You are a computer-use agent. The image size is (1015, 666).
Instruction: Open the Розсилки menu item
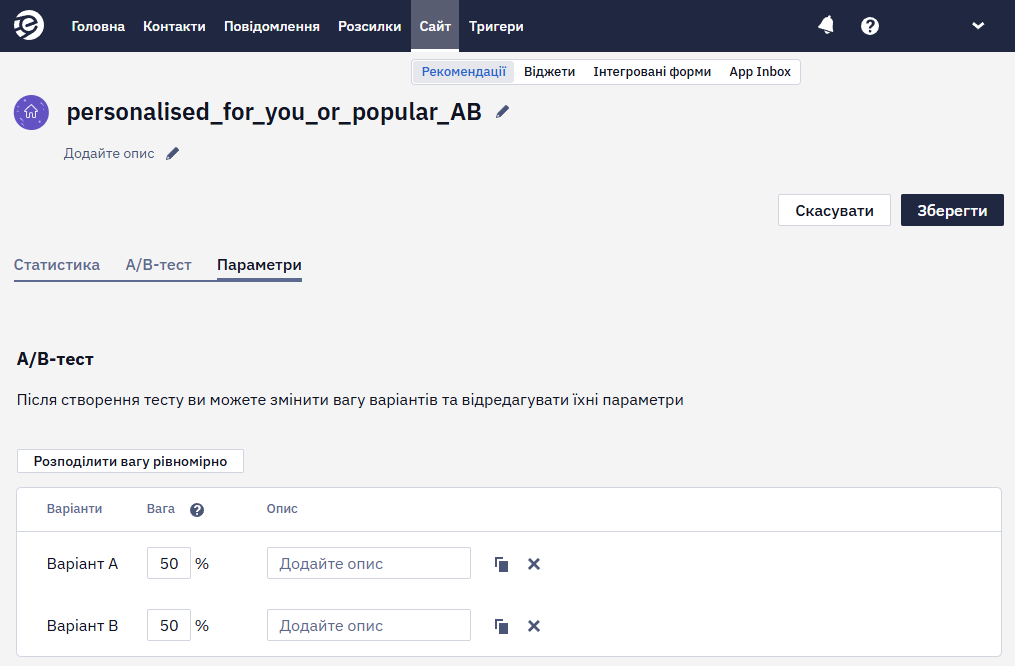(370, 27)
